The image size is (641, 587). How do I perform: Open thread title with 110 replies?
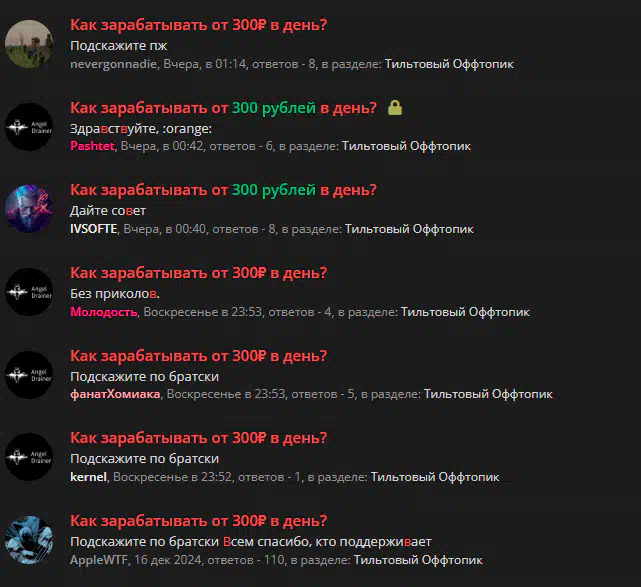tap(199, 521)
